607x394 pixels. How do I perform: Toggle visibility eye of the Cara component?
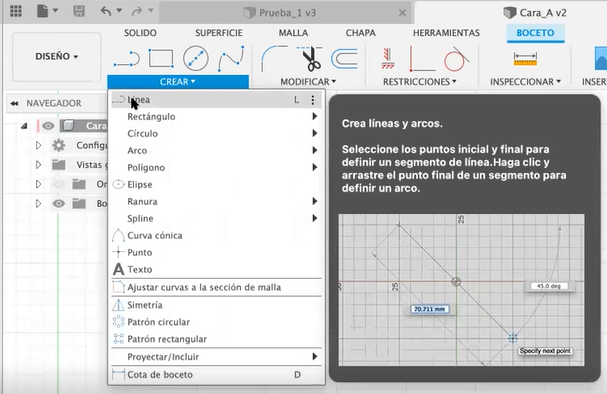[48, 126]
